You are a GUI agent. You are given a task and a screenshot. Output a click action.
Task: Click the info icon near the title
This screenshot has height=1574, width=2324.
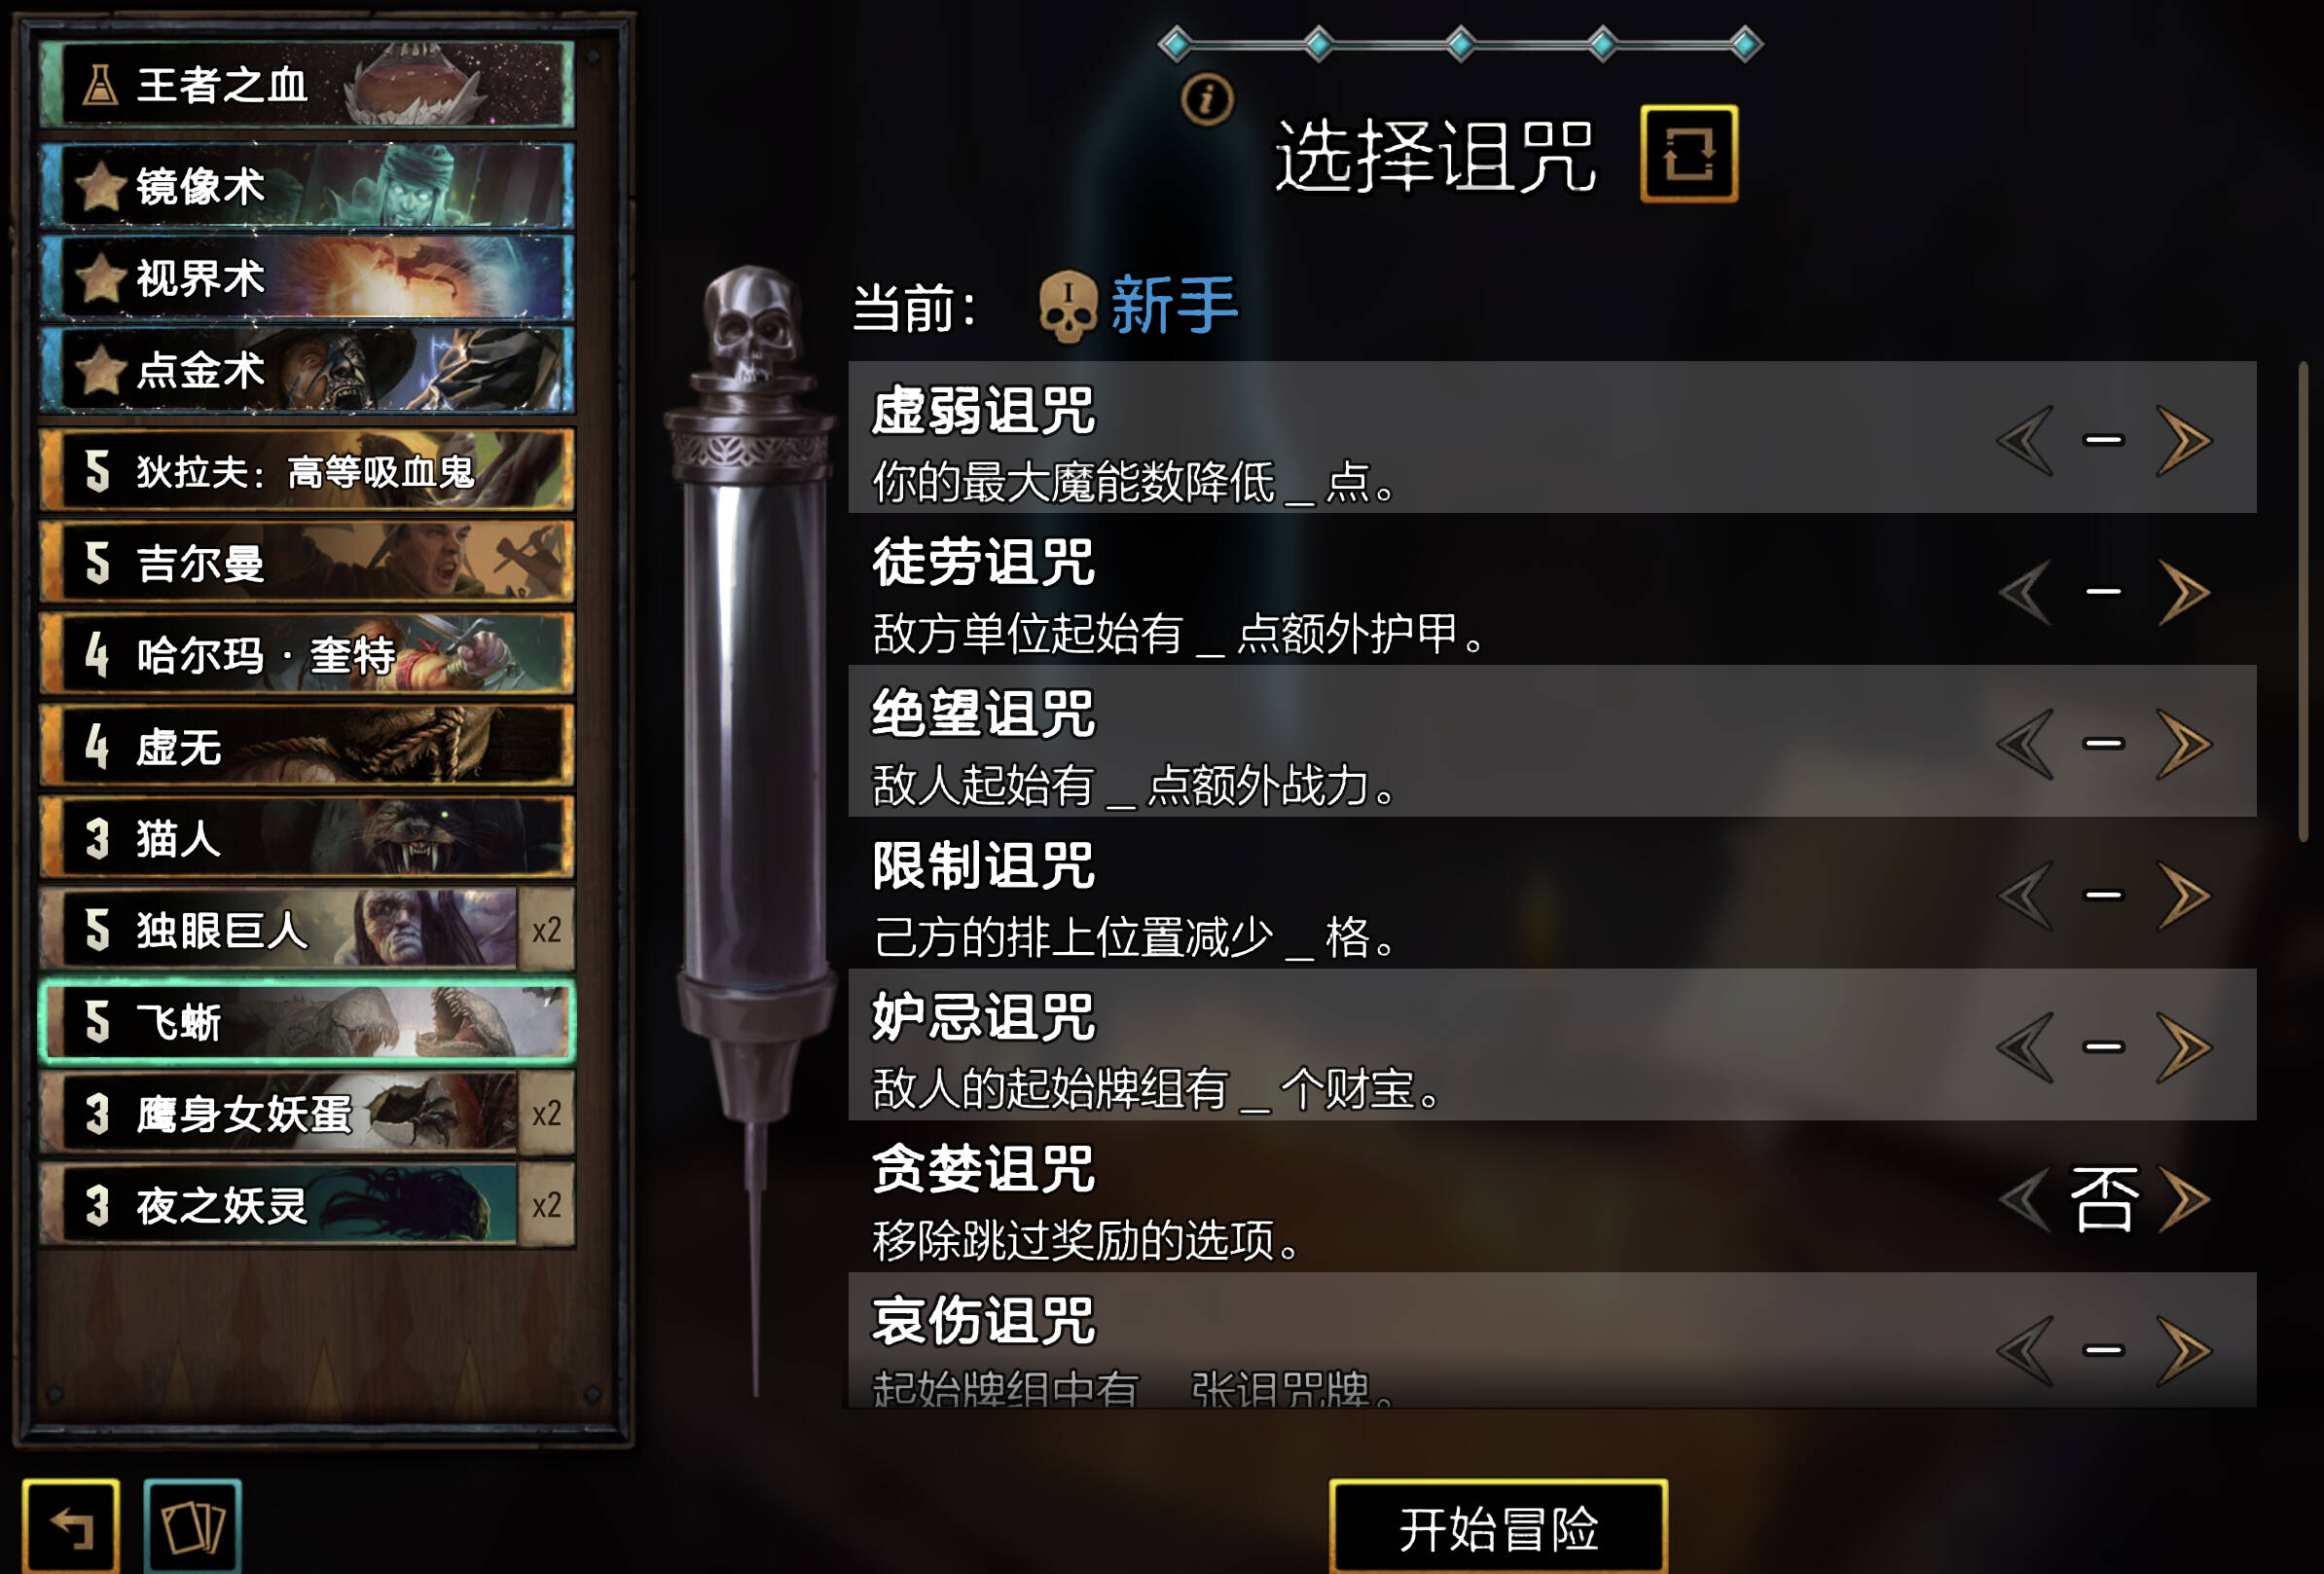pos(1207,99)
